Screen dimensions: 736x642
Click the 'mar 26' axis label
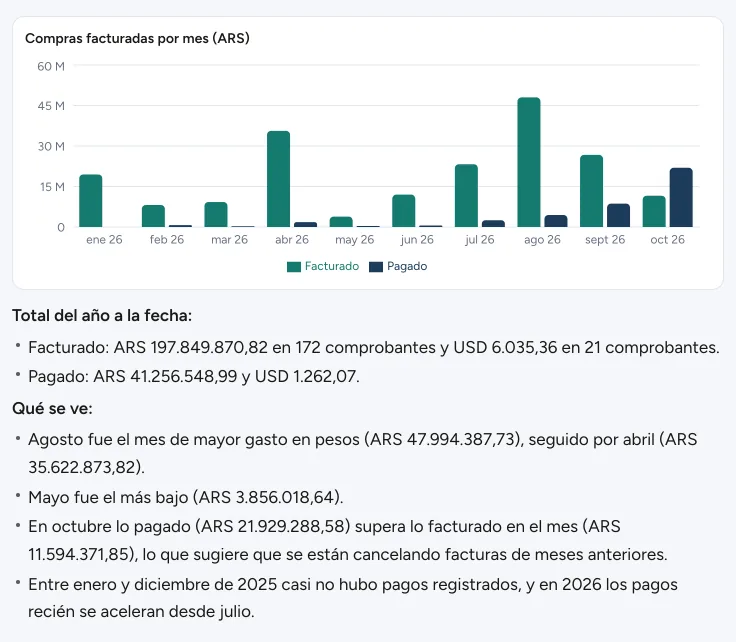[229, 240]
